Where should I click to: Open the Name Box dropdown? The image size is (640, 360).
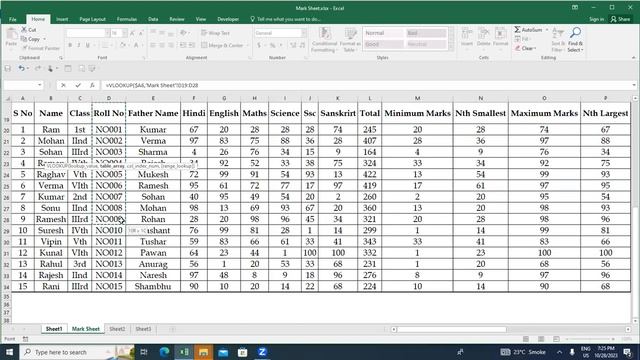point(40,85)
